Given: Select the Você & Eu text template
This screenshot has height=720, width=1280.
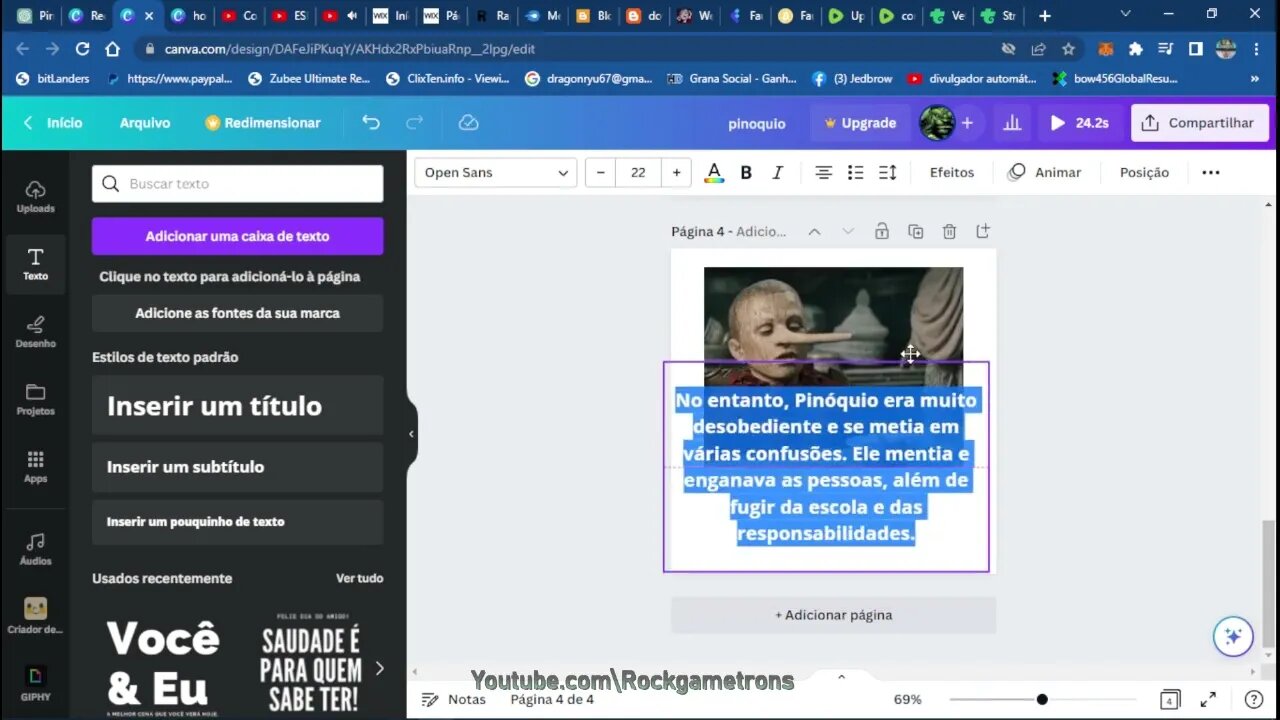Looking at the screenshot, I should click(163, 665).
